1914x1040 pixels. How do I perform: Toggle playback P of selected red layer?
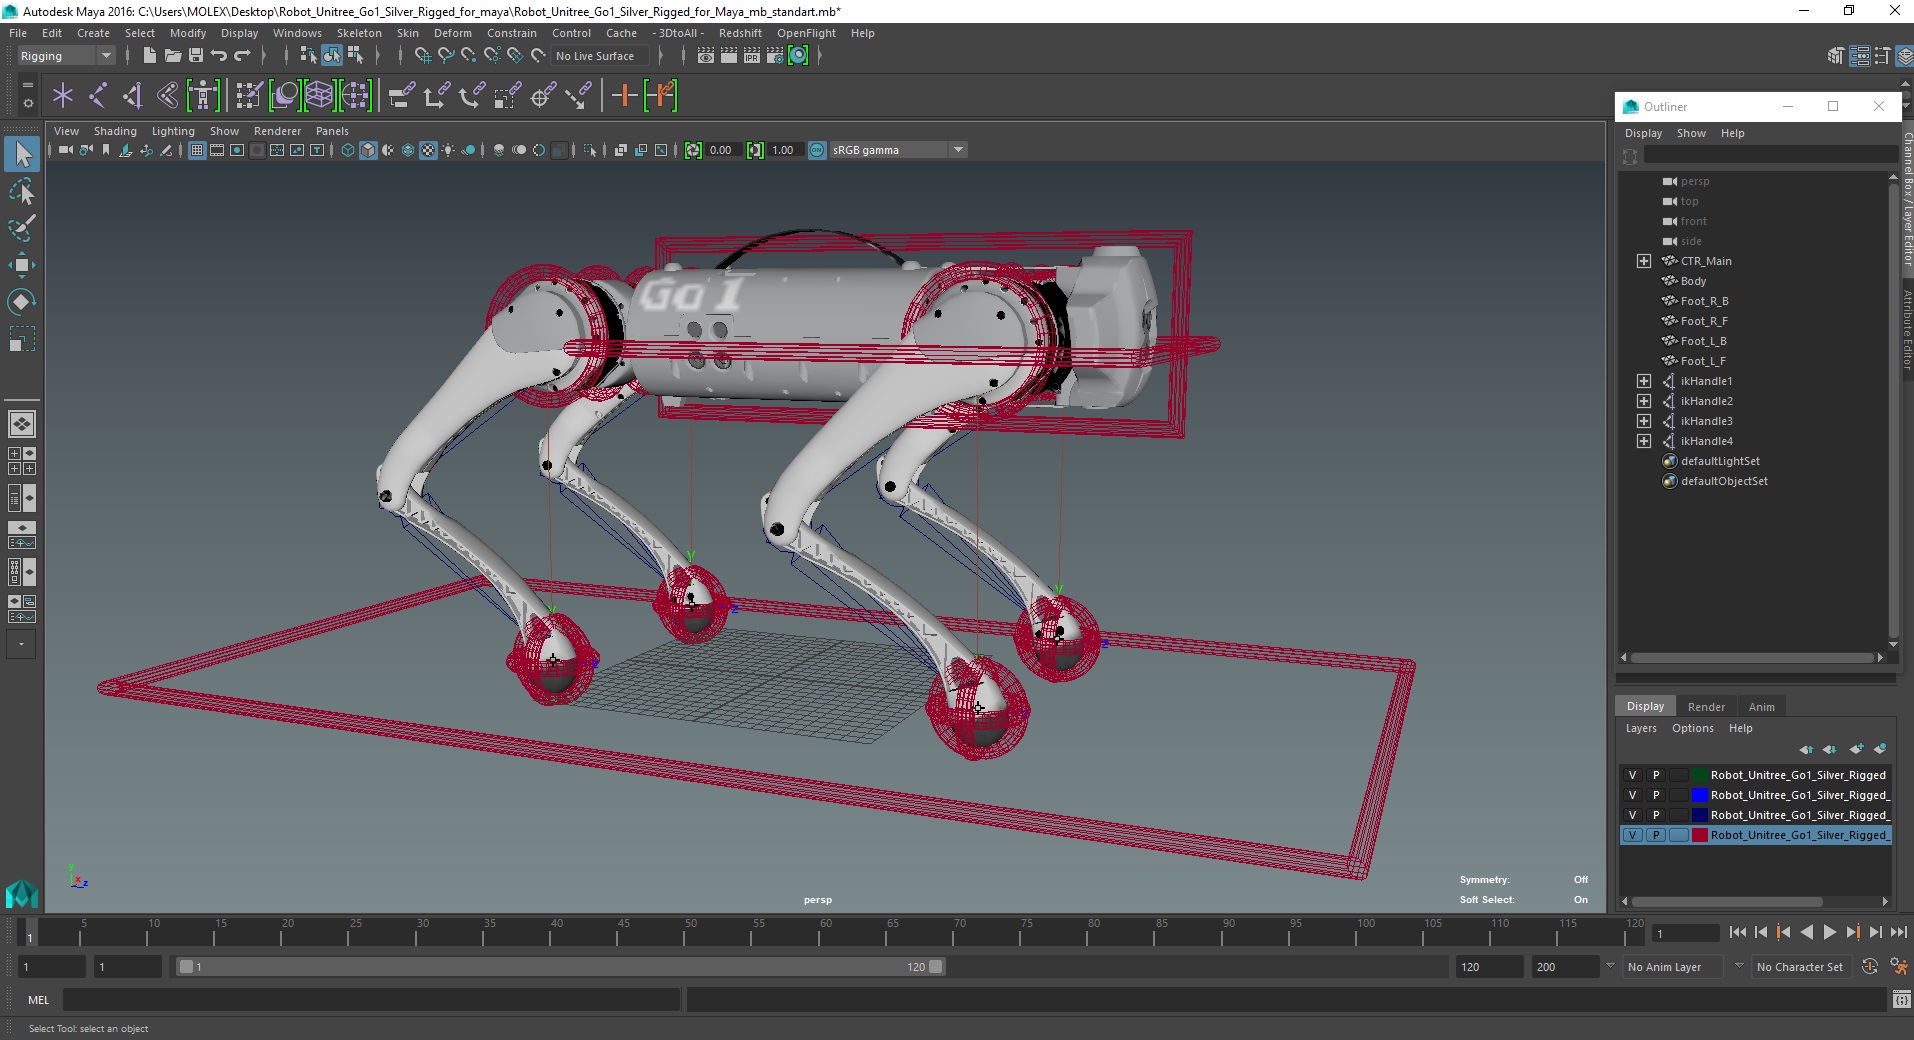pyautogui.click(x=1656, y=835)
